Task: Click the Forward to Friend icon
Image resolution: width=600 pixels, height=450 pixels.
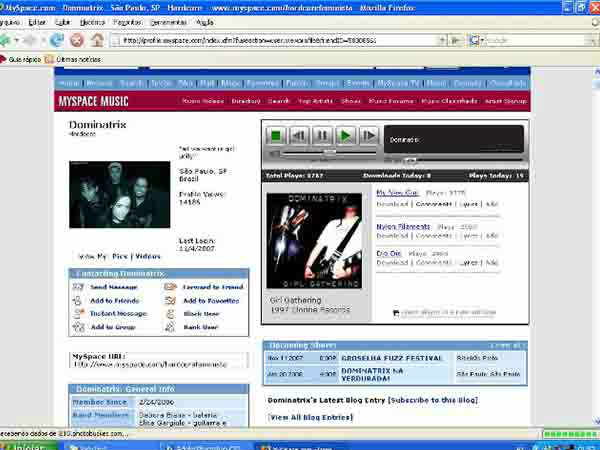Action: (x=170, y=287)
